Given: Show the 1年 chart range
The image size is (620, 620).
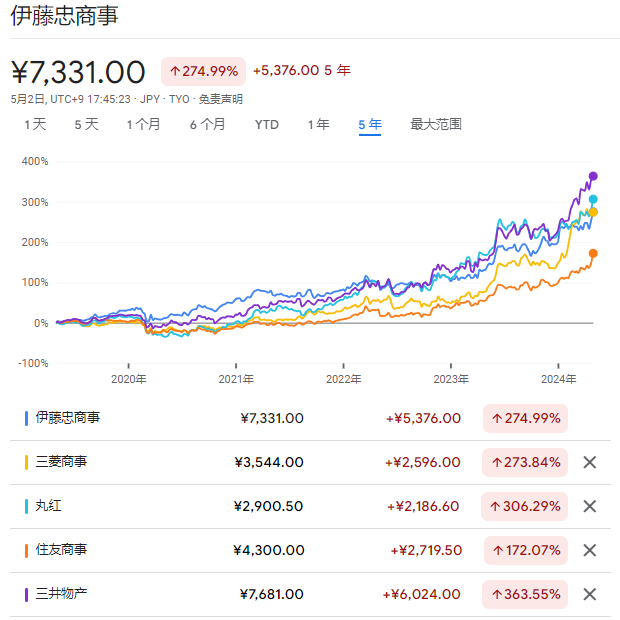Looking at the screenshot, I should click(319, 124).
